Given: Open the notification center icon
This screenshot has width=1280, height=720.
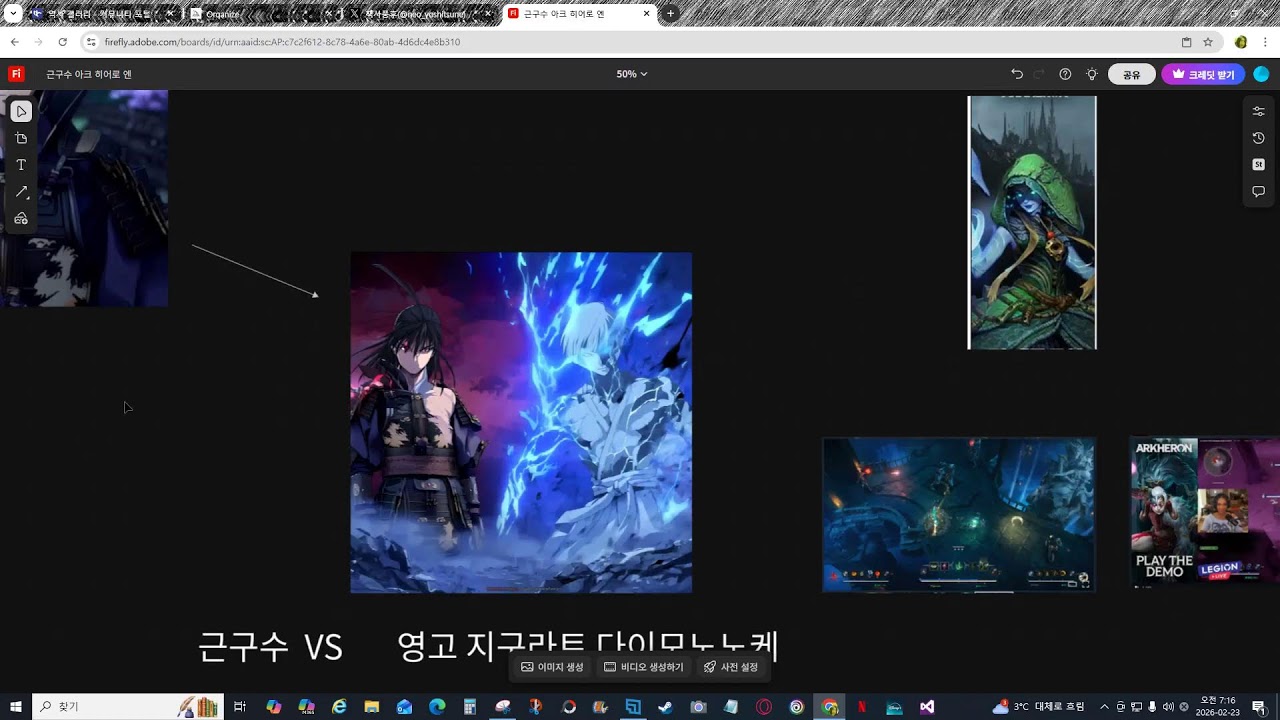Looking at the screenshot, I should [x=1259, y=707].
